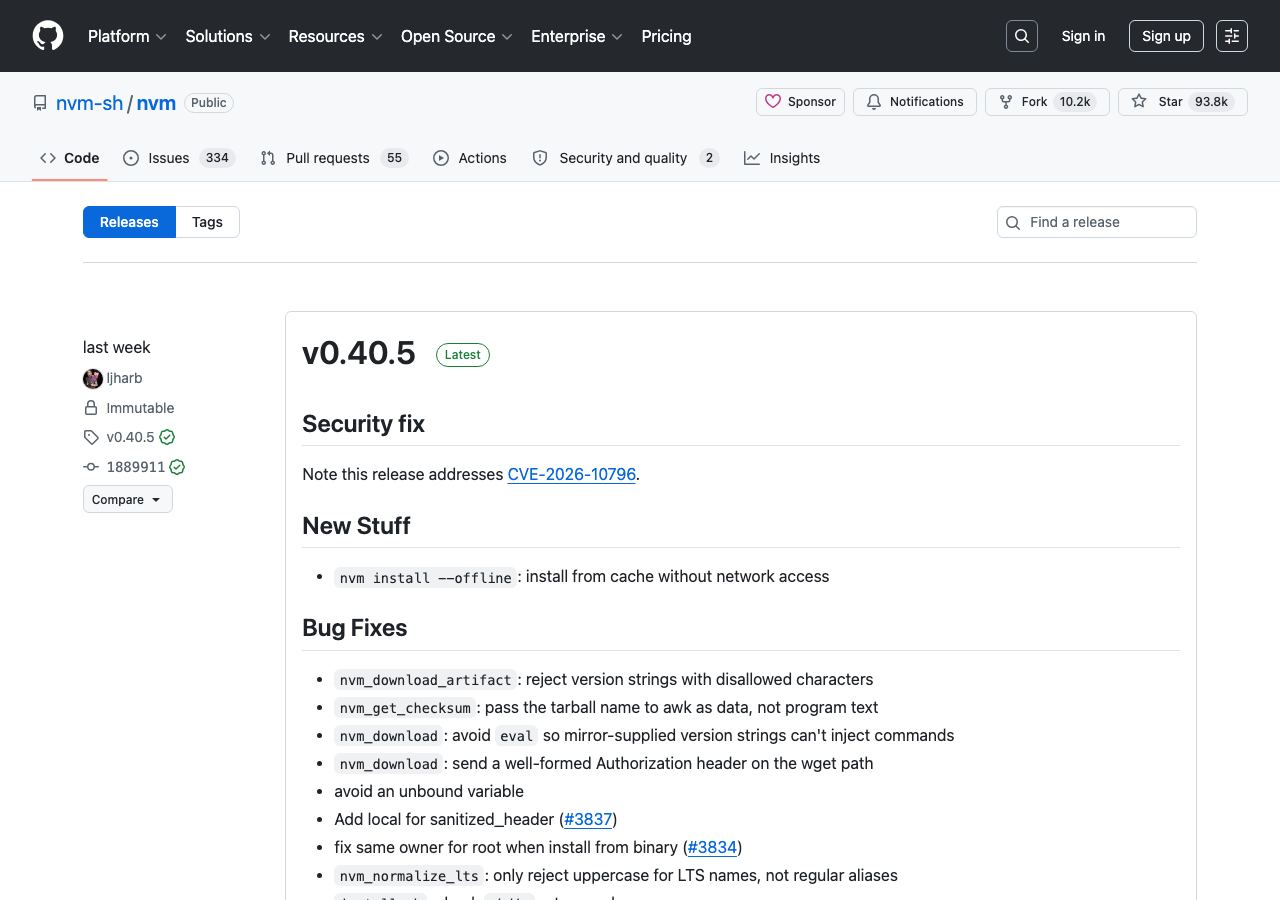Switch to the Tags view
This screenshot has width=1280, height=900.
point(208,222)
